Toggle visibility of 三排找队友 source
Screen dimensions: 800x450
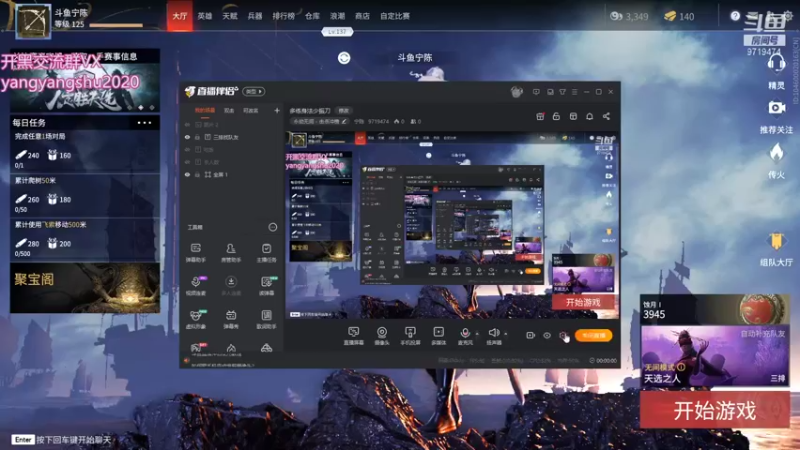pyautogui.click(x=187, y=137)
